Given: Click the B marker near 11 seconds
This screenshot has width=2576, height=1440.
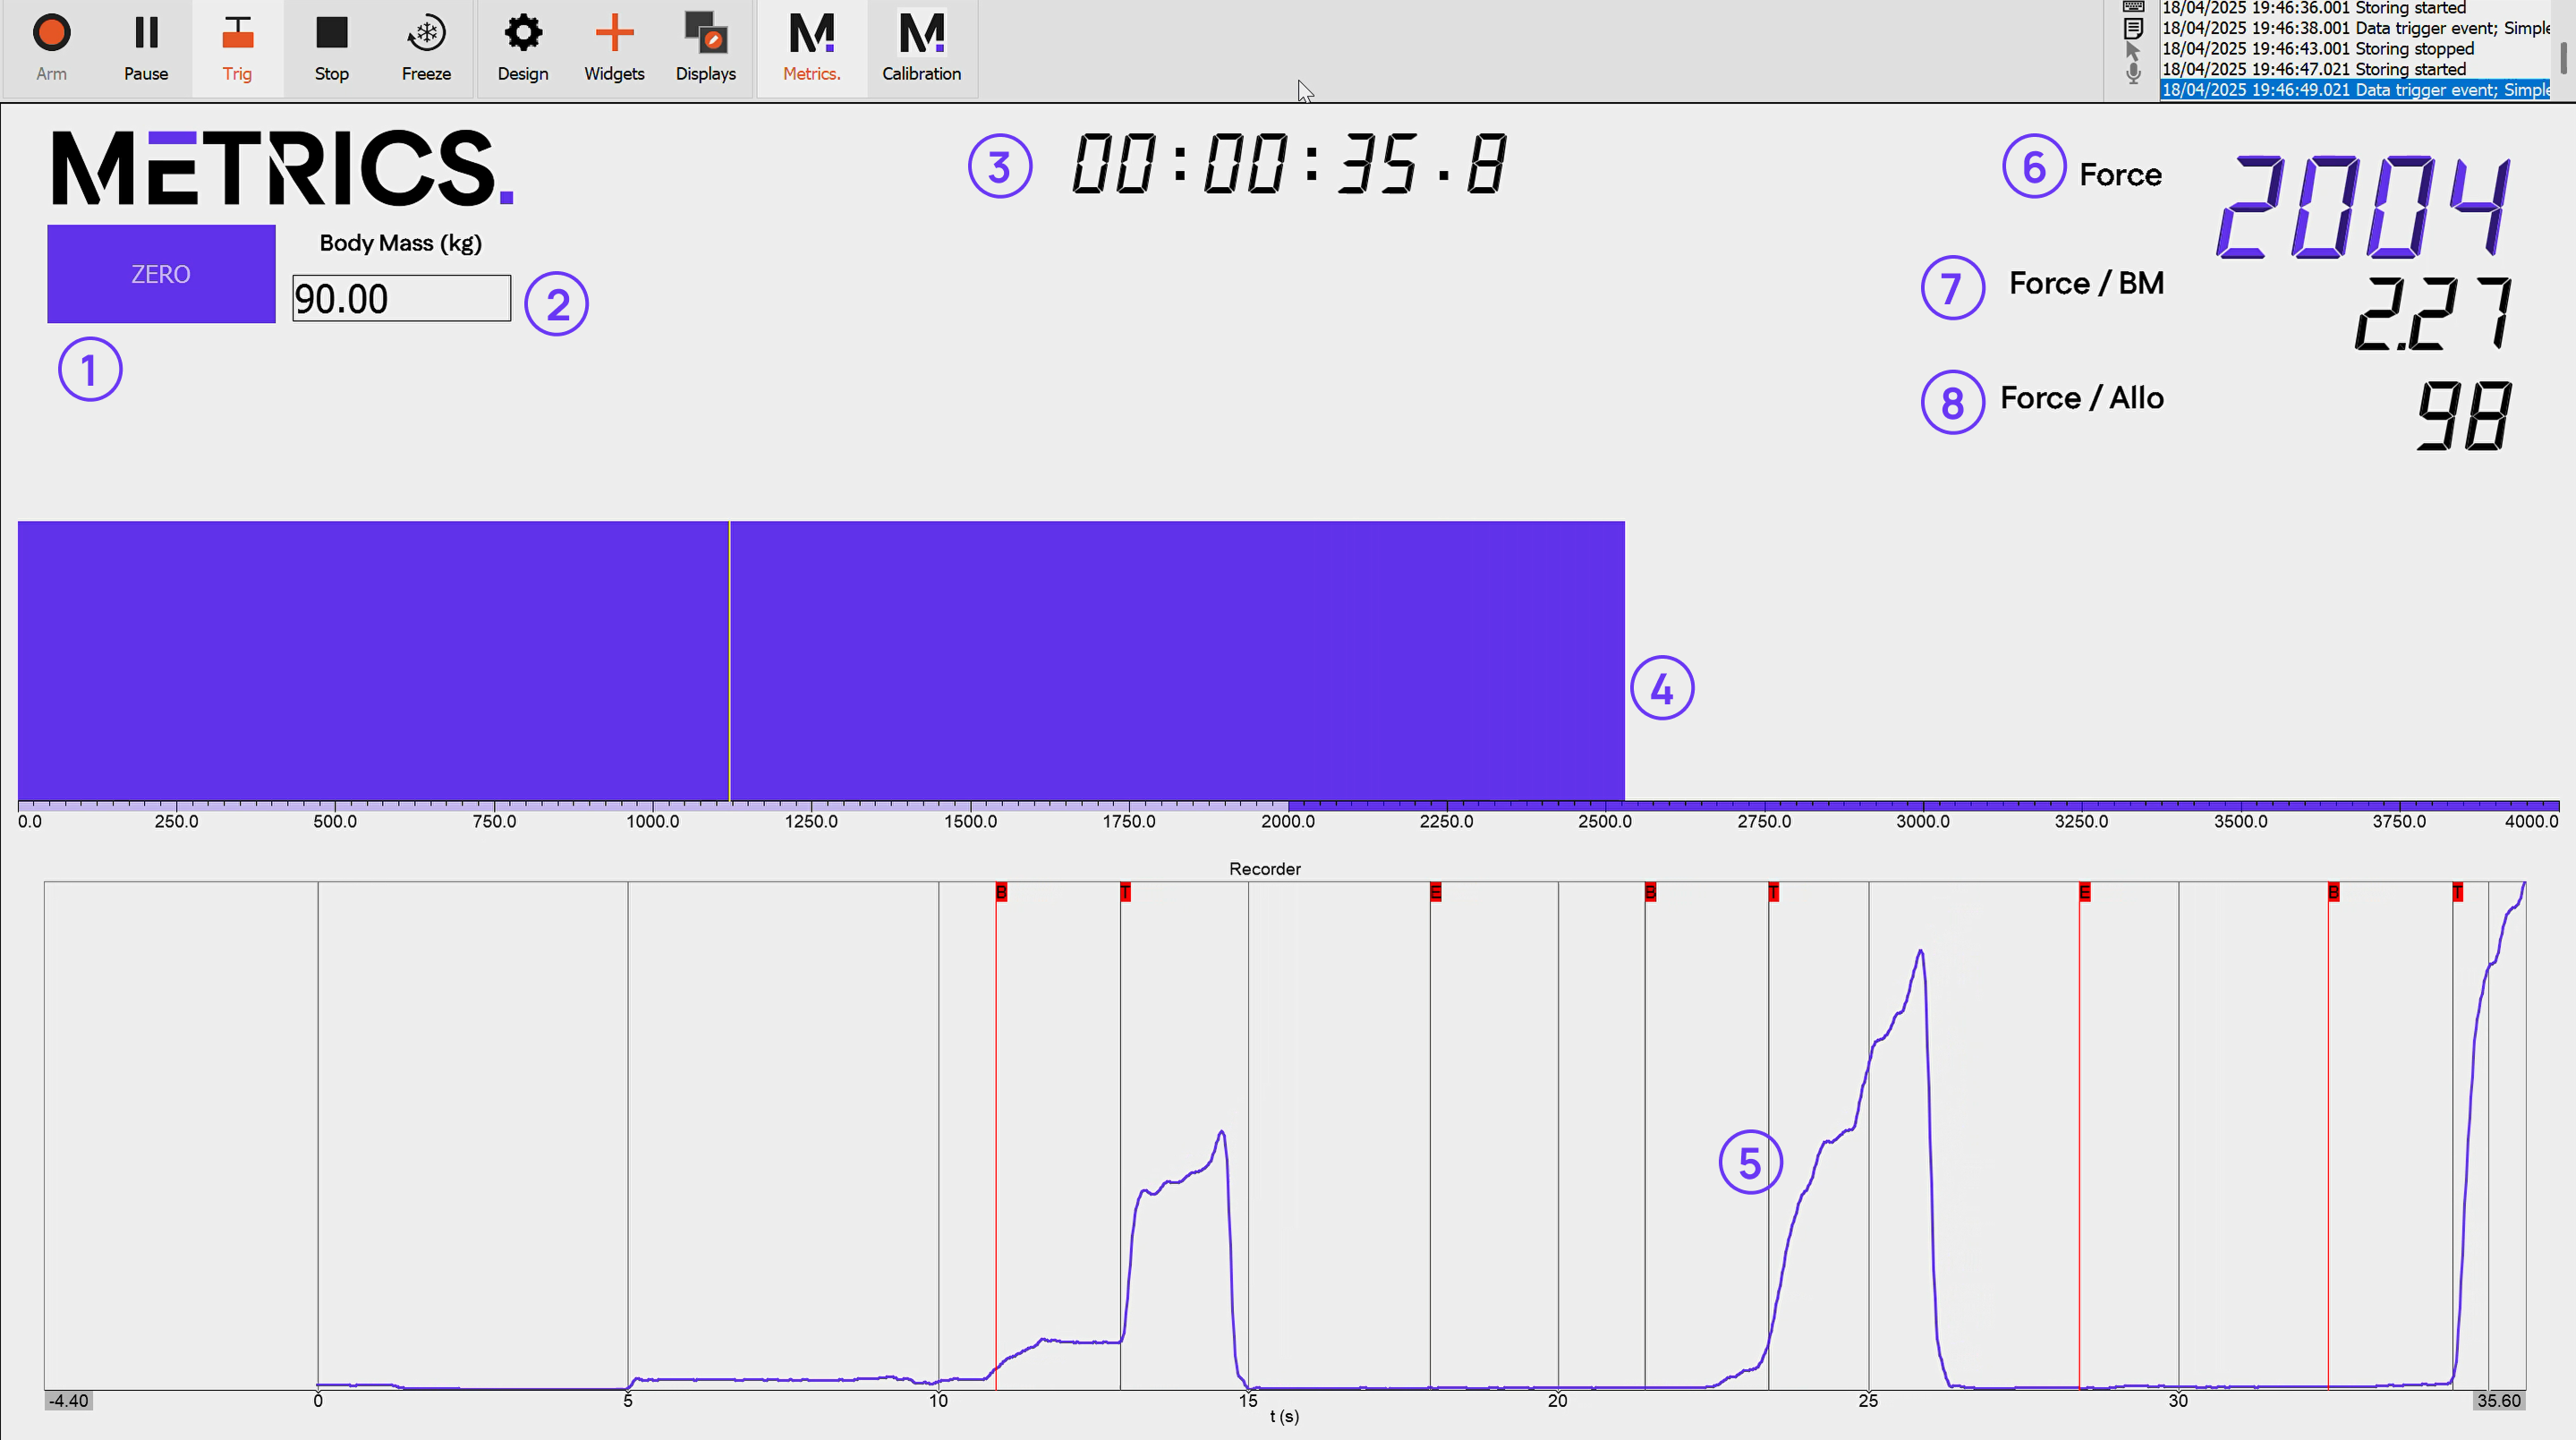Looking at the screenshot, I should pos(1001,892).
